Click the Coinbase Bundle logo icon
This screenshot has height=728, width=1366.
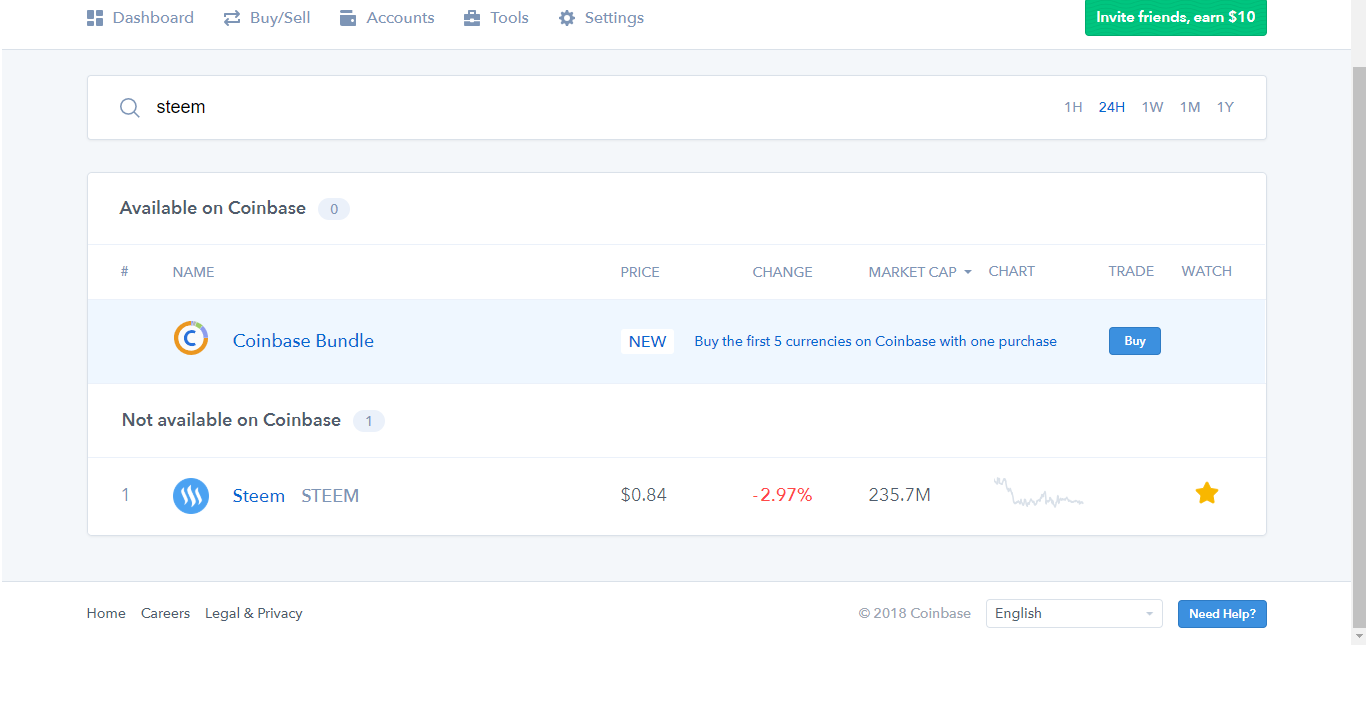(x=191, y=339)
